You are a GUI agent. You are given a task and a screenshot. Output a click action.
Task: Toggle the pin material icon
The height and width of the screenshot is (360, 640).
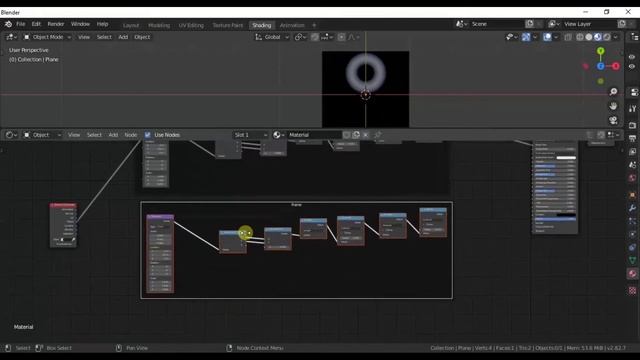[378, 135]
